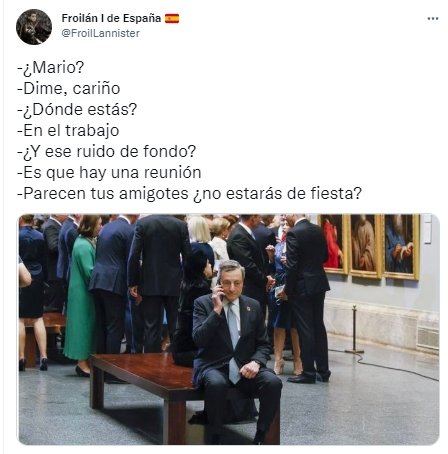
Task: Click the rope stanchion post in photo
Action: (354, 329)
